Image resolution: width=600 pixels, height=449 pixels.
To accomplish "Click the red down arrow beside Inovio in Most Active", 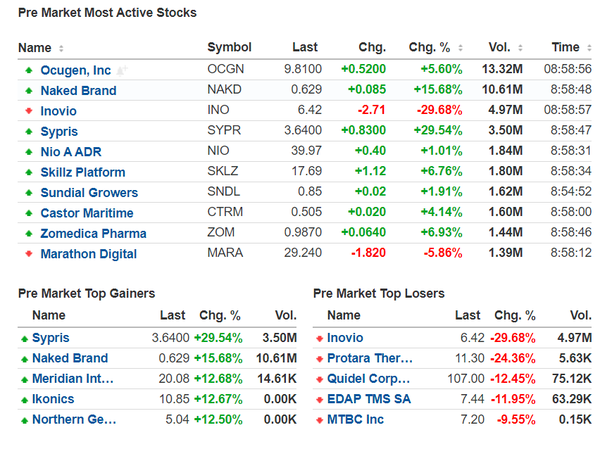I will 27,111.
